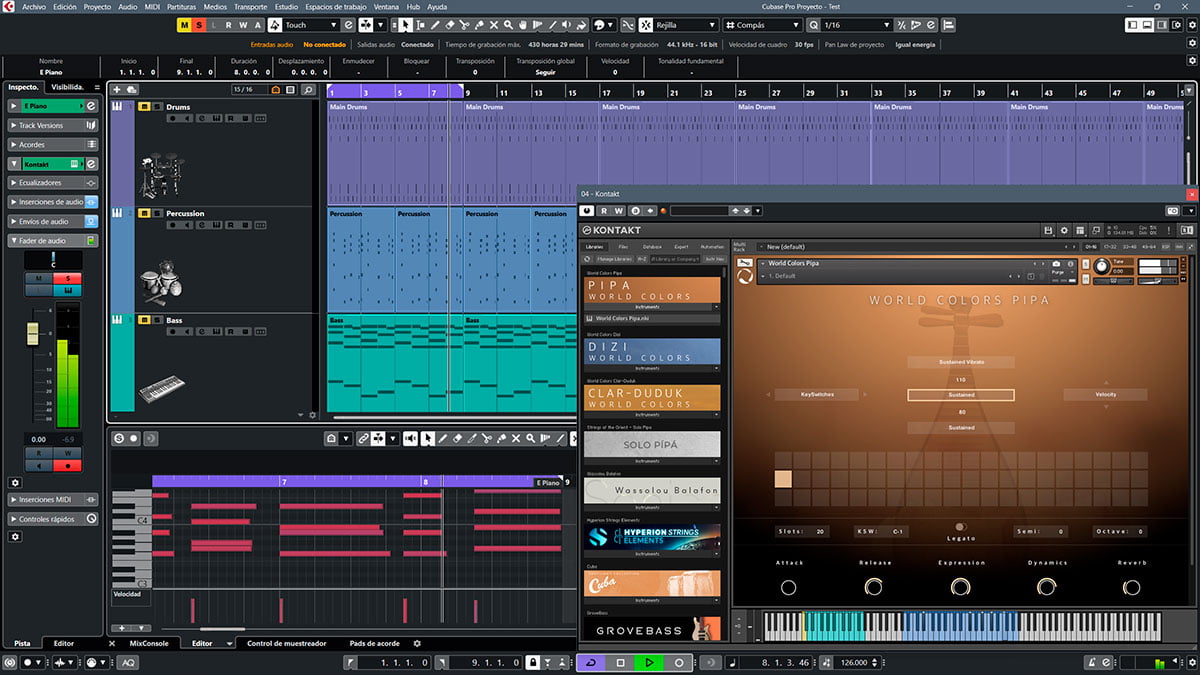1200x675 pixels.
Task: Click Kontakt save disk icon
Action: point(1047,231)
